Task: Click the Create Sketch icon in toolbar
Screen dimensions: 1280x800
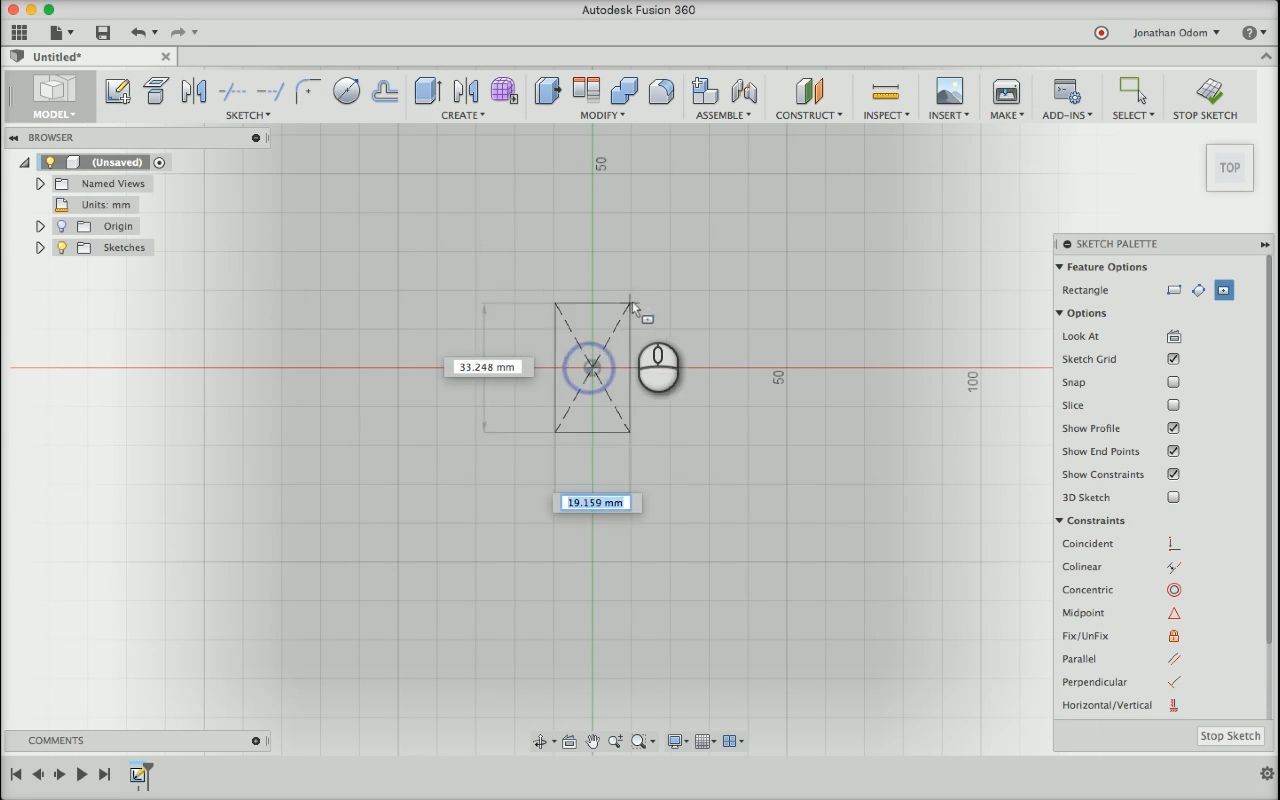Action: (x=117, y=92)
